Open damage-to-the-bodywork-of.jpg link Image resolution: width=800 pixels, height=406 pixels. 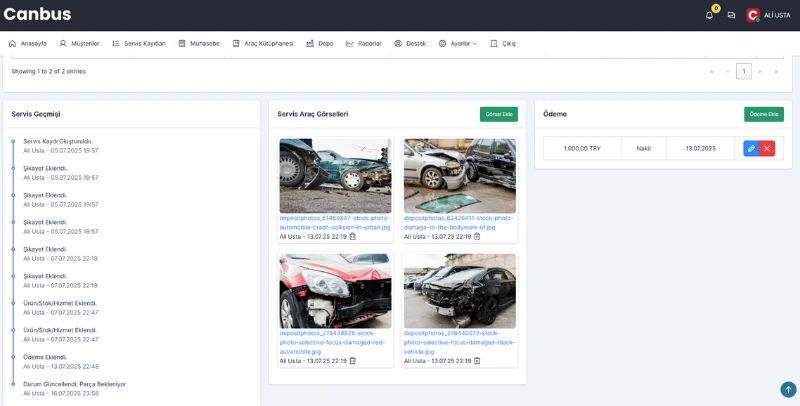(x=458, y=222)
